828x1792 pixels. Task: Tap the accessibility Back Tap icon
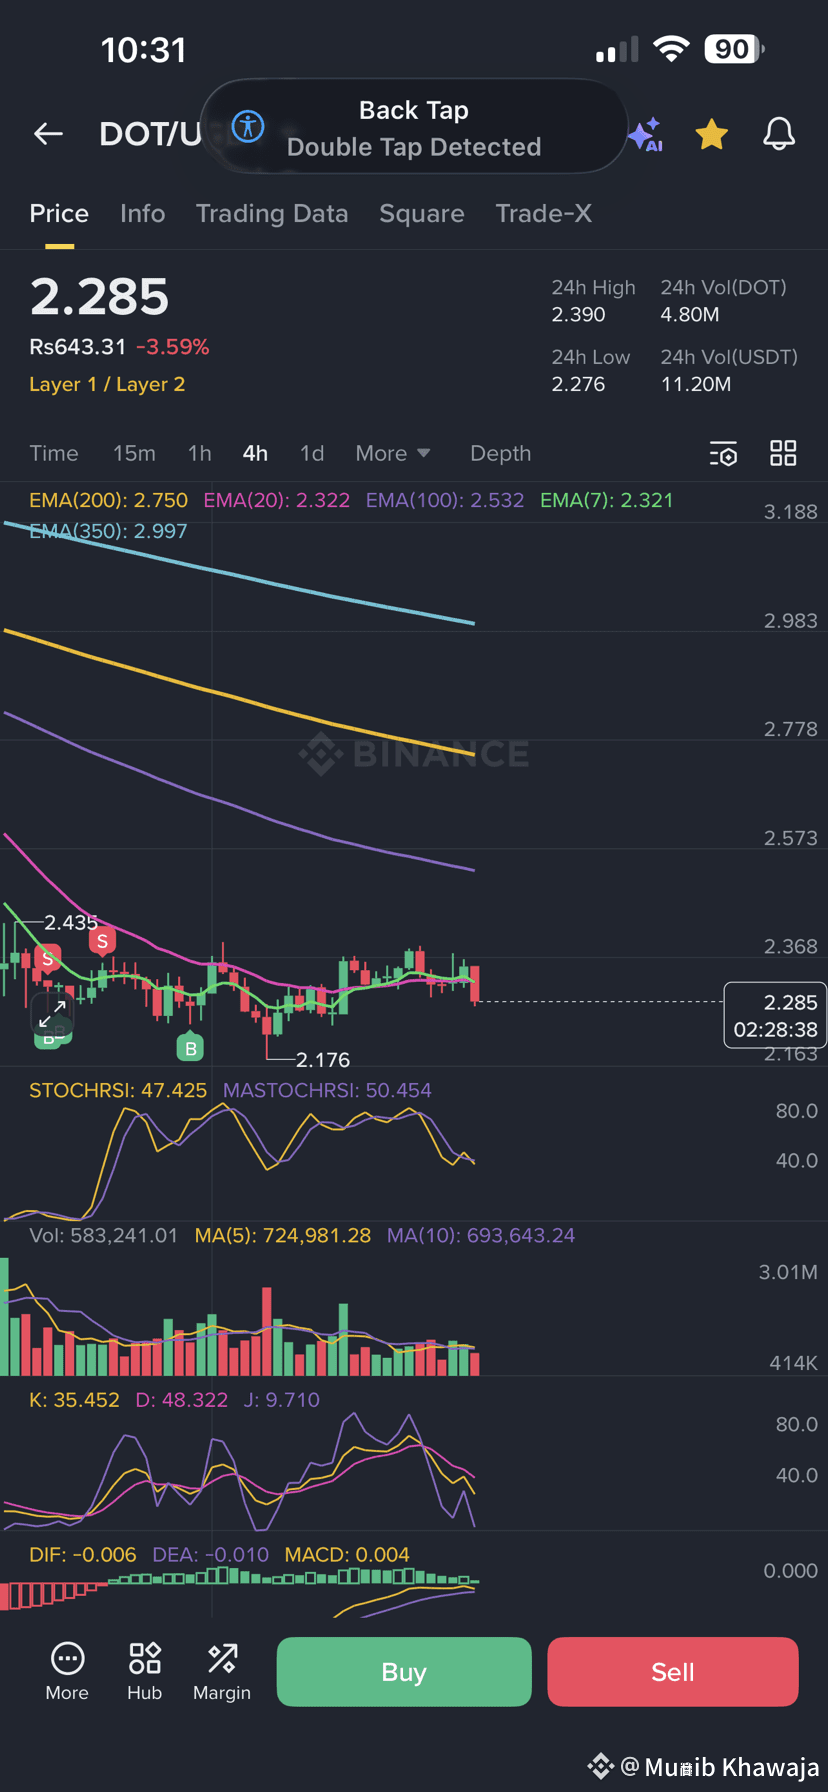pos(248,127)
